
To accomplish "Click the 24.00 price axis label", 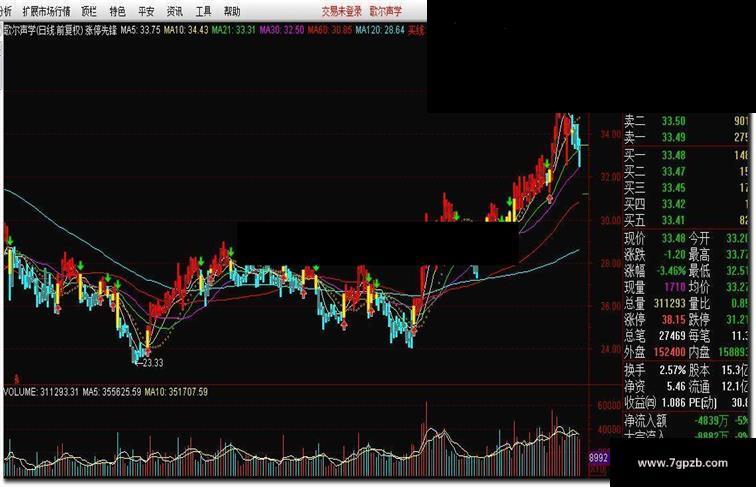I will tap(609, 349).
